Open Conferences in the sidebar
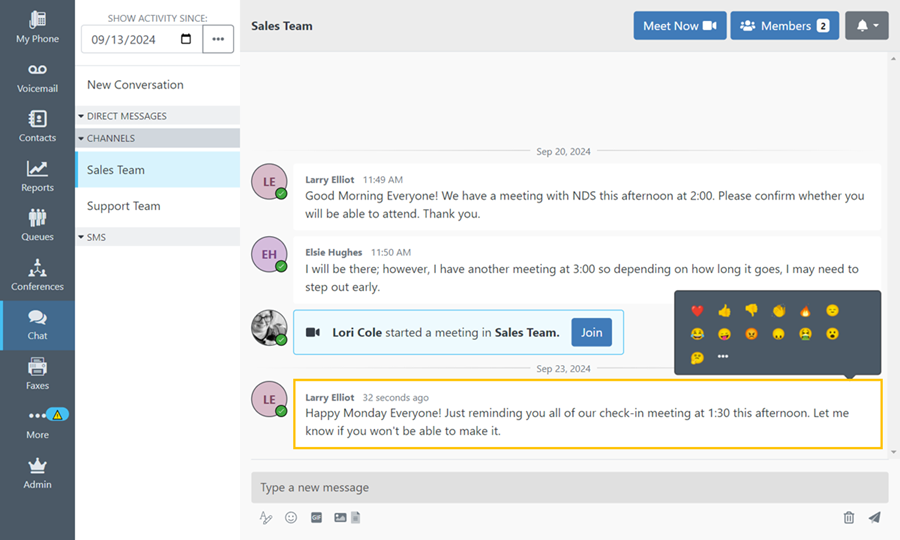 pyautogui.click(x=37, y=275)
